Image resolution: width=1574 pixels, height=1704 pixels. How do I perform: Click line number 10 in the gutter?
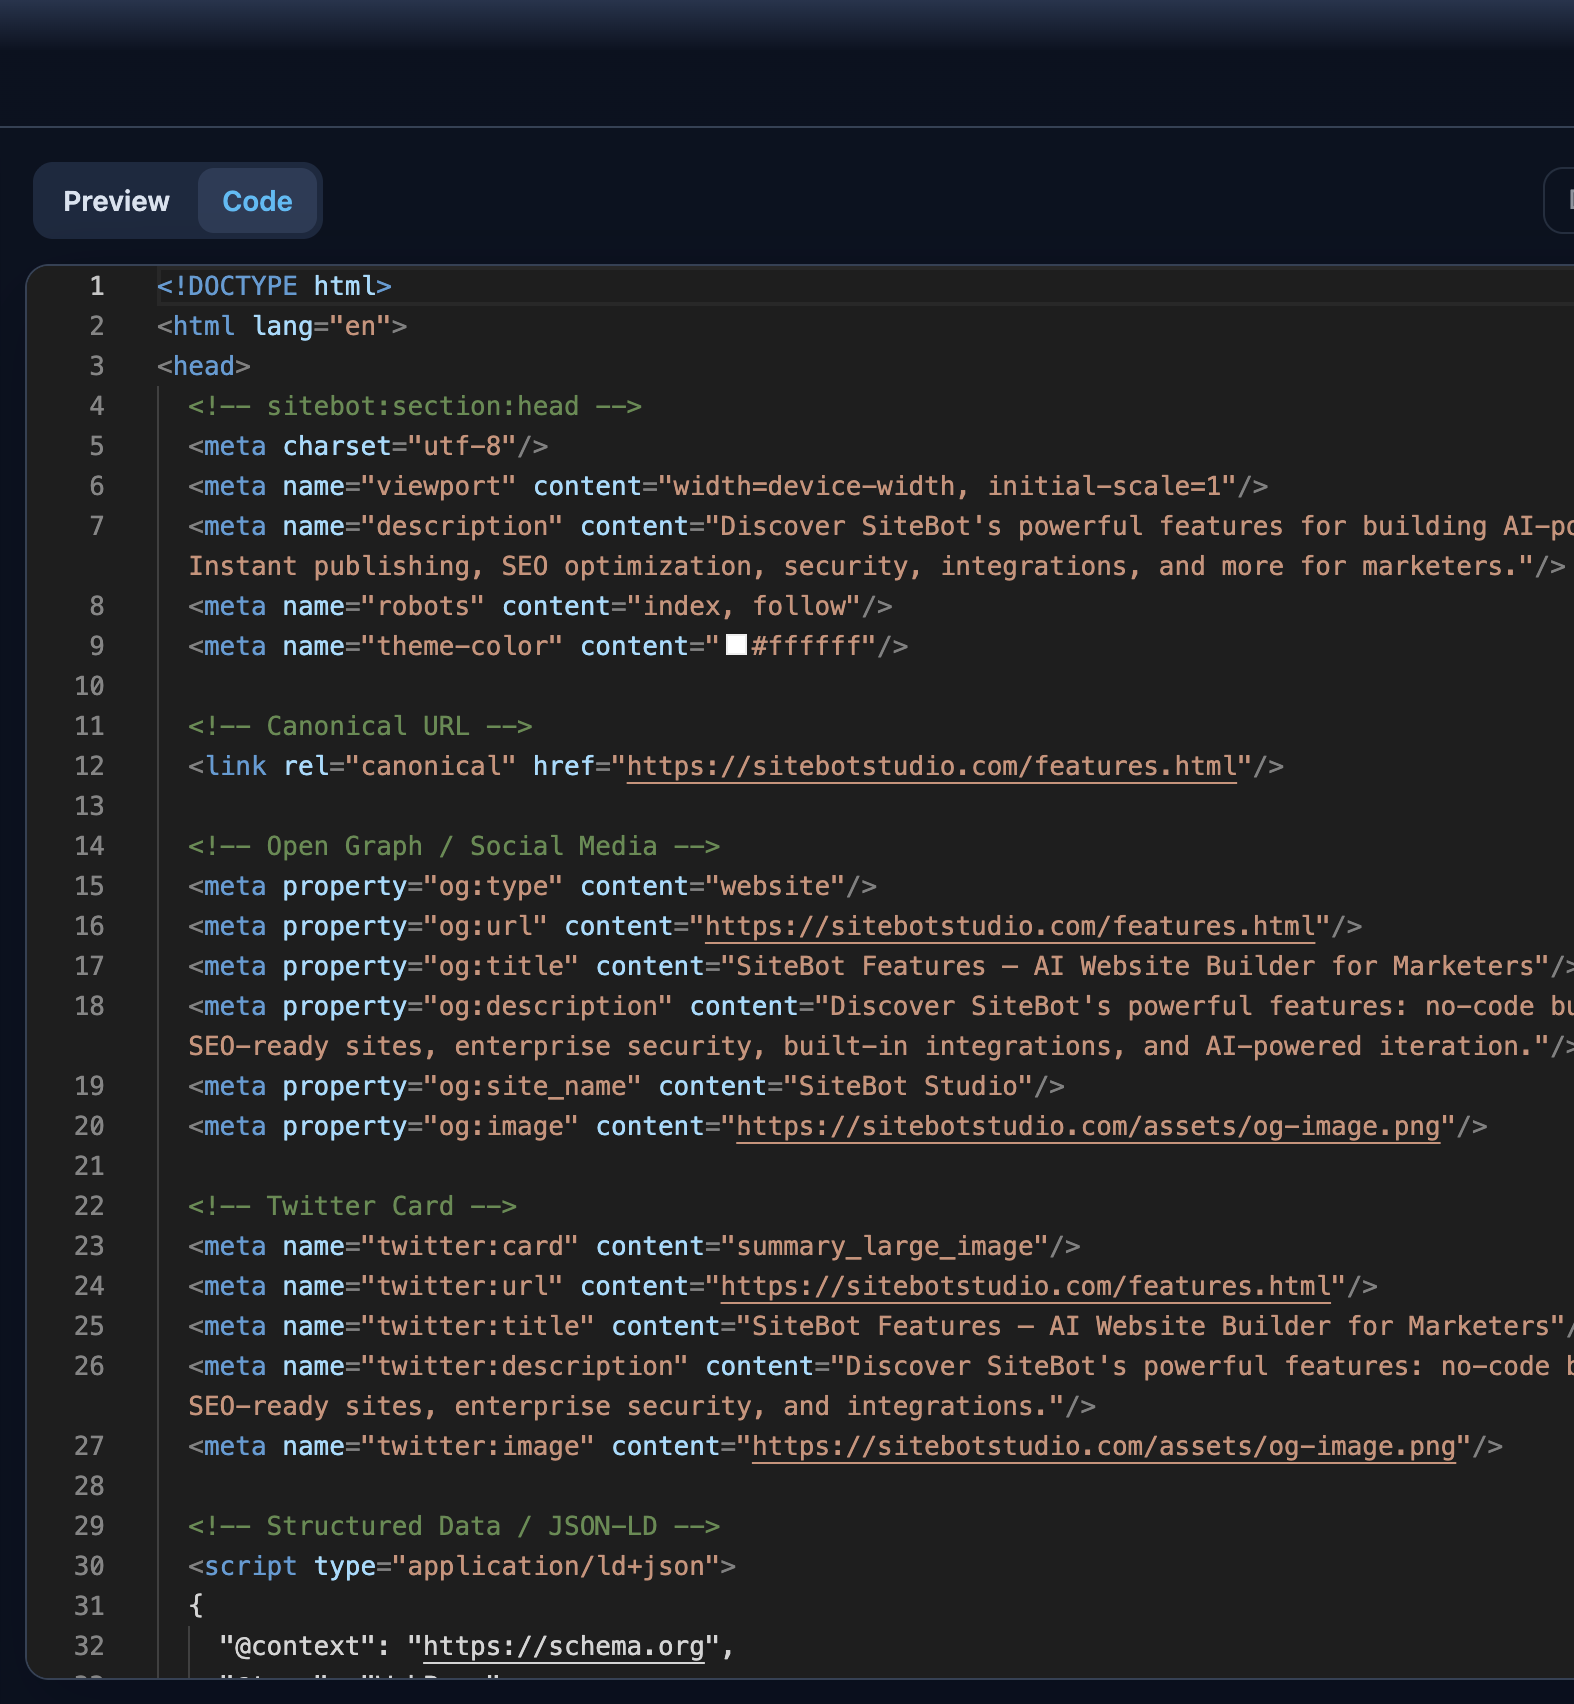[89, 686]
